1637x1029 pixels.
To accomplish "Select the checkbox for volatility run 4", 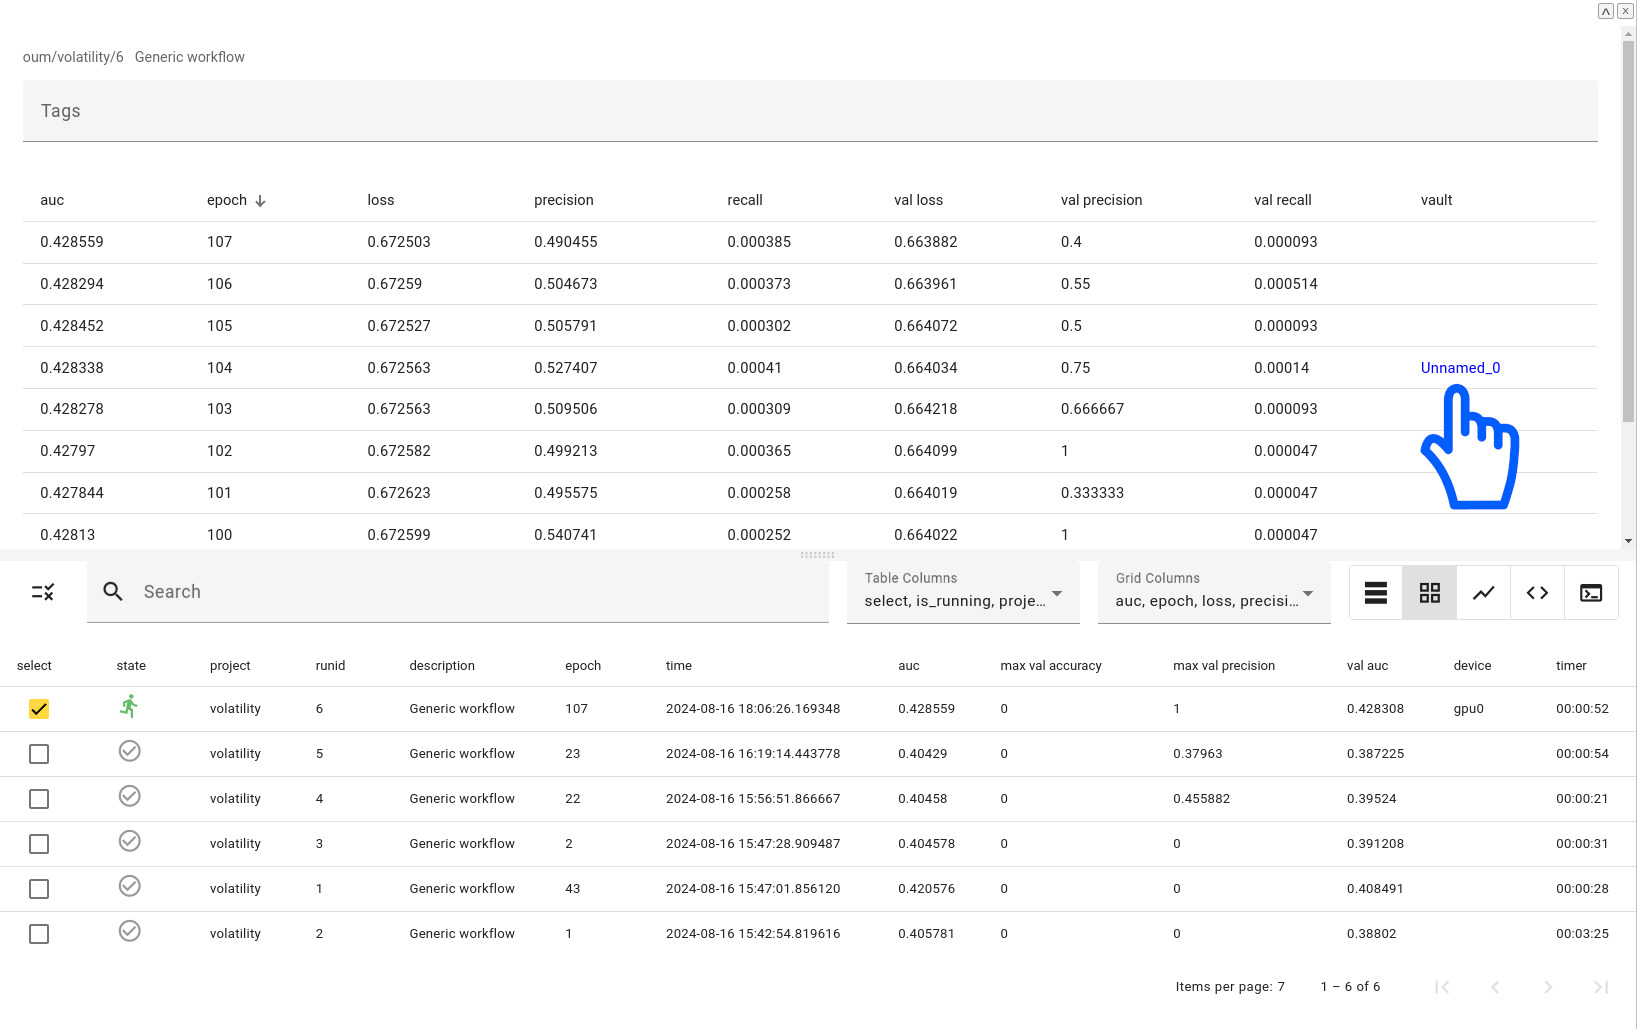I will click(39, 799).
